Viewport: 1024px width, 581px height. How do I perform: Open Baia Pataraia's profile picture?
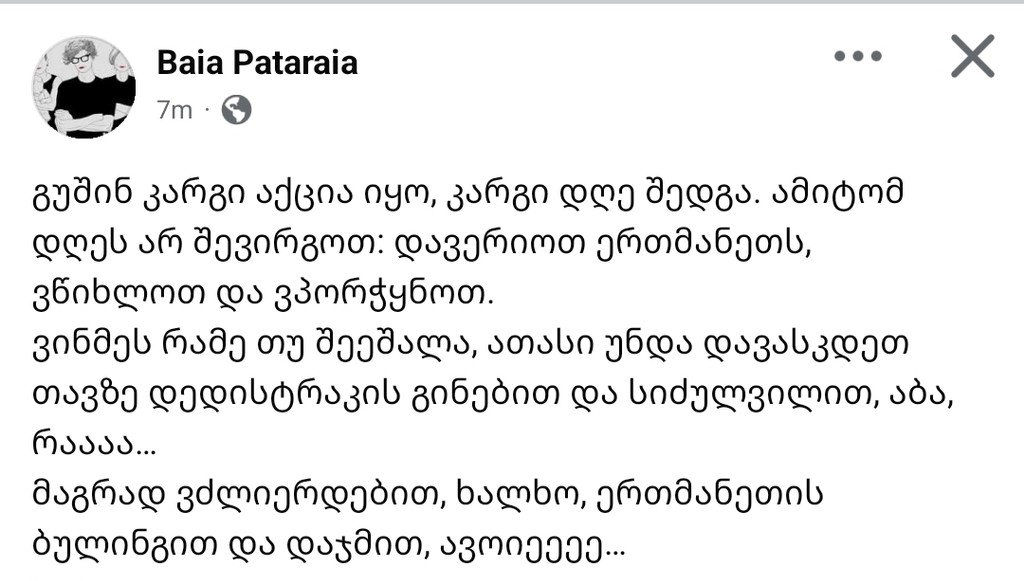tap(84, 86)
